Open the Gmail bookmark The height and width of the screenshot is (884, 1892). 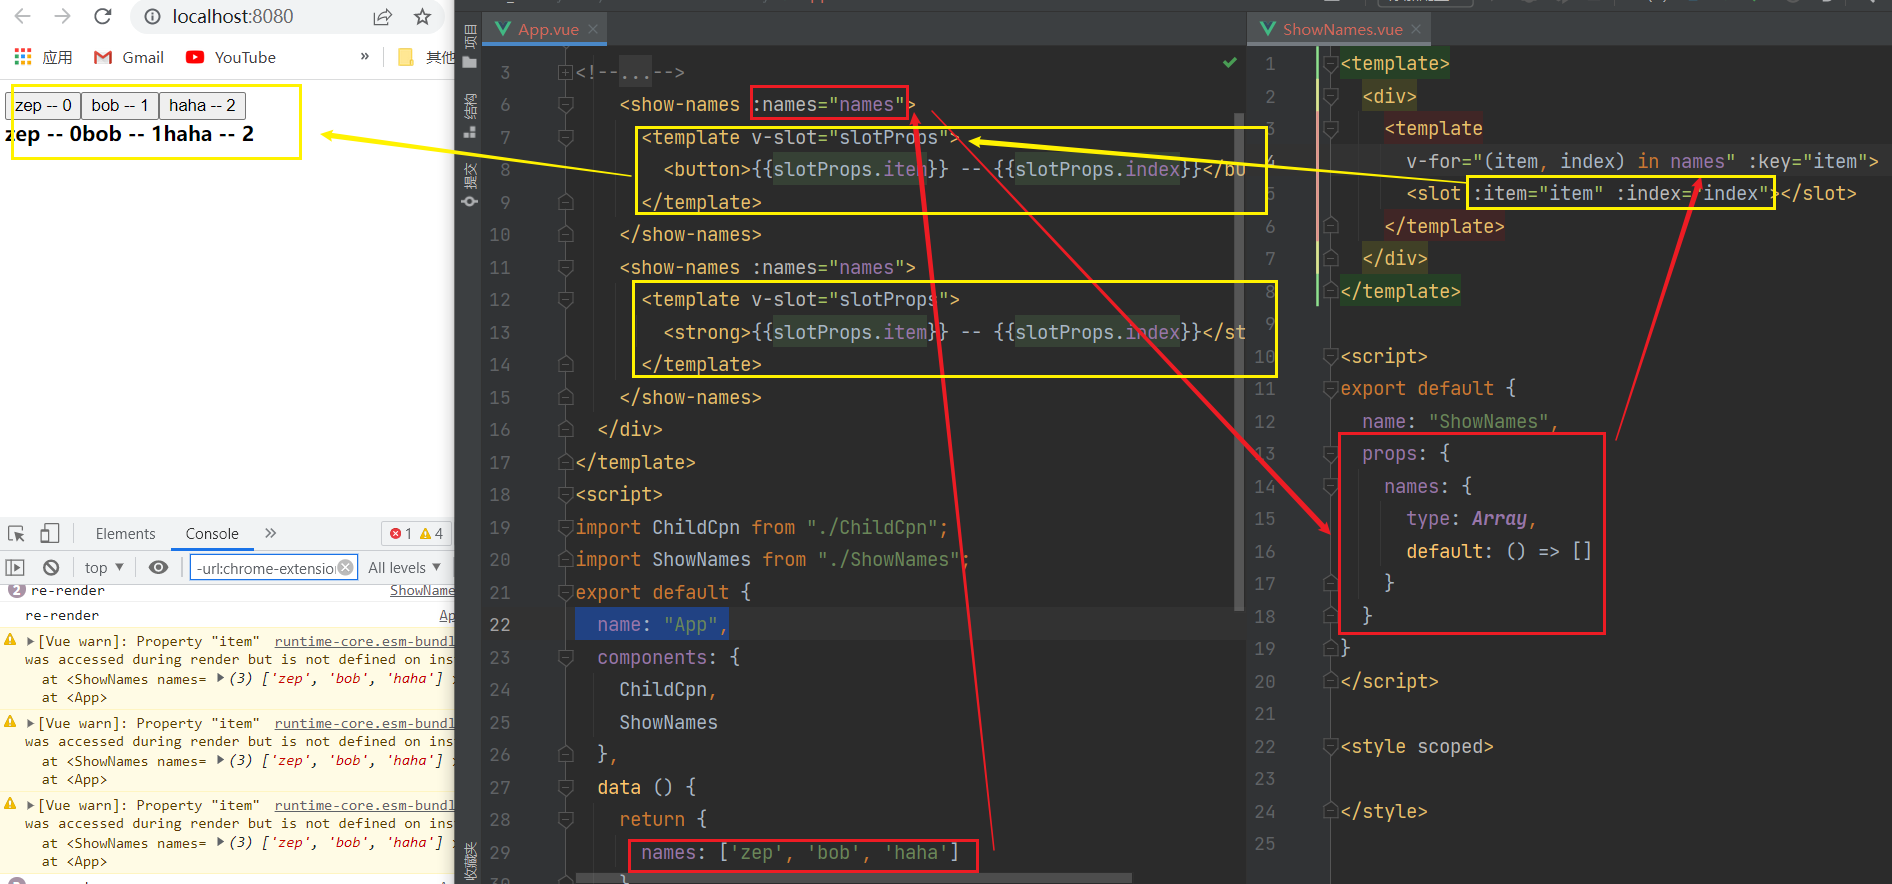[129, 57]
